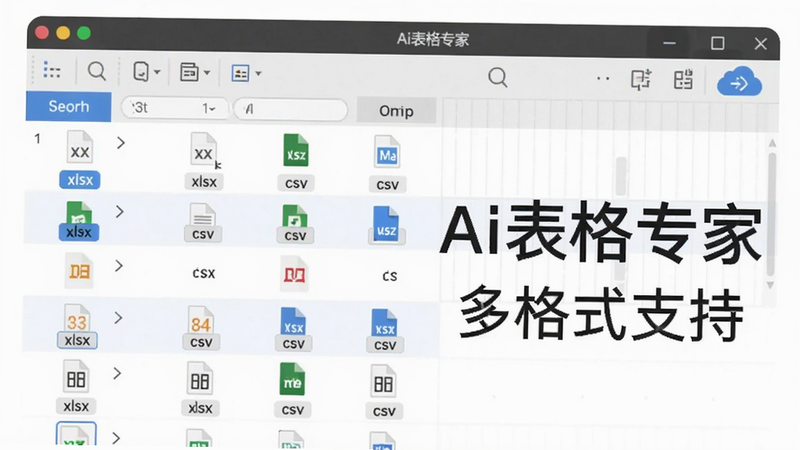Select the grid xlsx file in first column, fifth row
This screenshot has width=800, height=450.
76,387
